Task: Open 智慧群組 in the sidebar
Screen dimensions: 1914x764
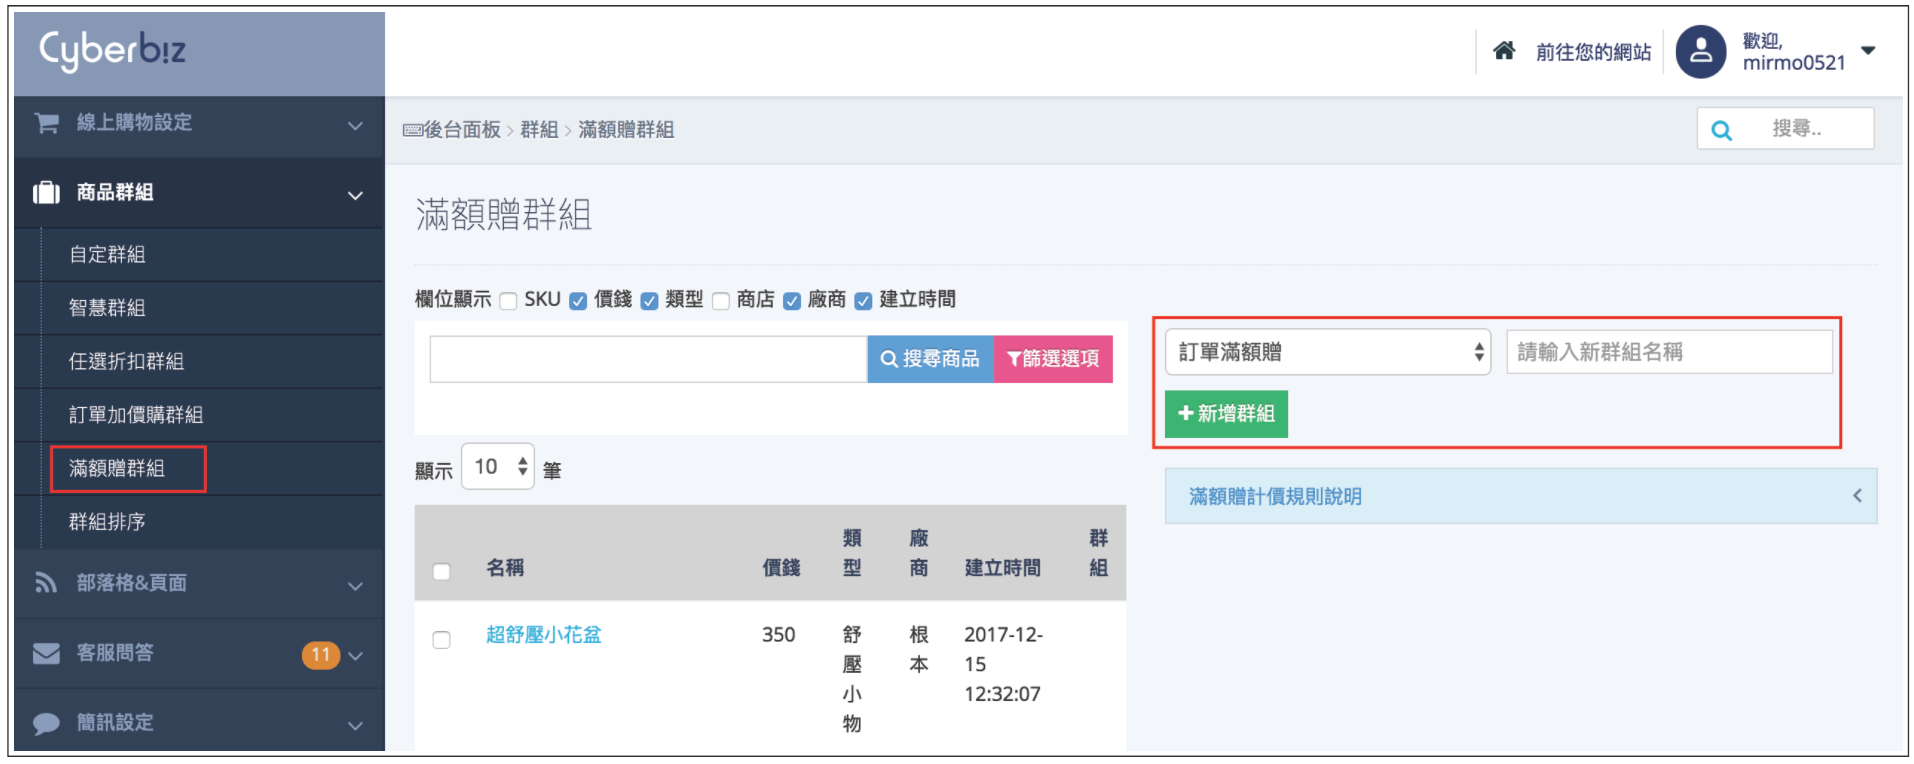Action: (x=107, y=308)
